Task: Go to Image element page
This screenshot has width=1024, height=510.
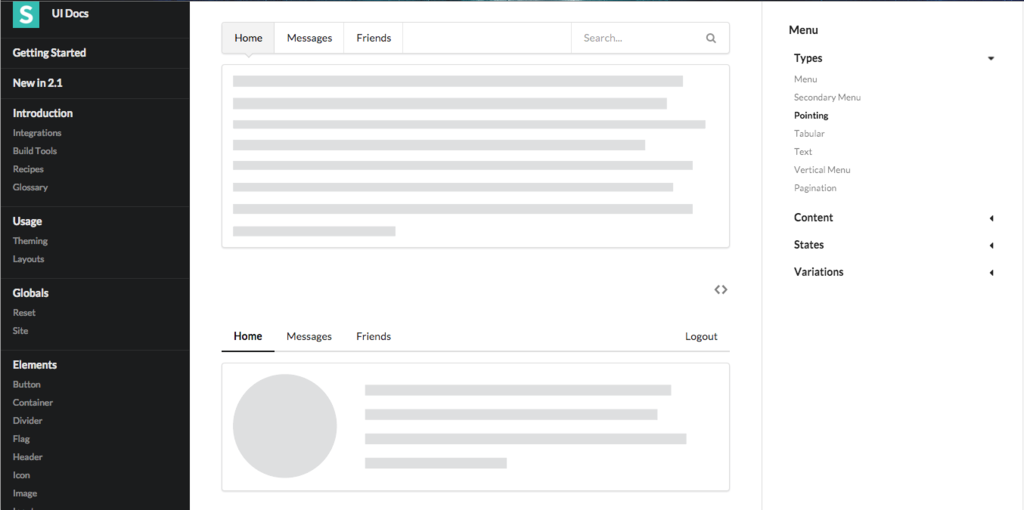Action: 25,494
